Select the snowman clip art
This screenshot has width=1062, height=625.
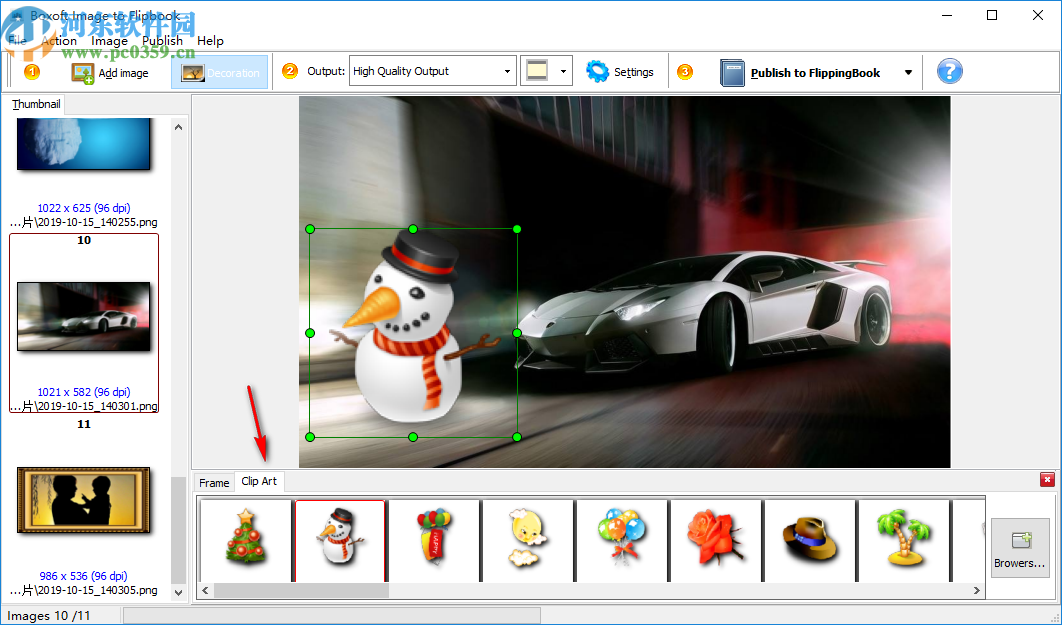[x=339, y=540]
